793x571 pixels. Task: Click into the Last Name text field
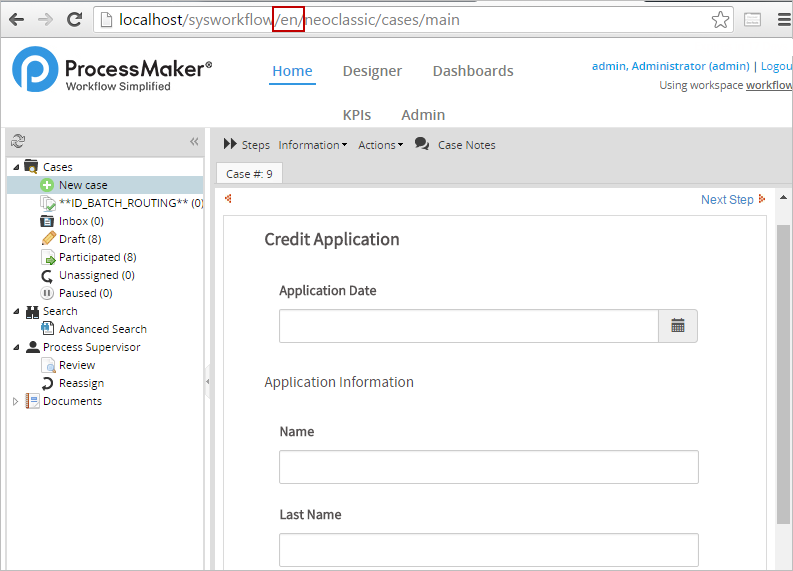(488, 550)
